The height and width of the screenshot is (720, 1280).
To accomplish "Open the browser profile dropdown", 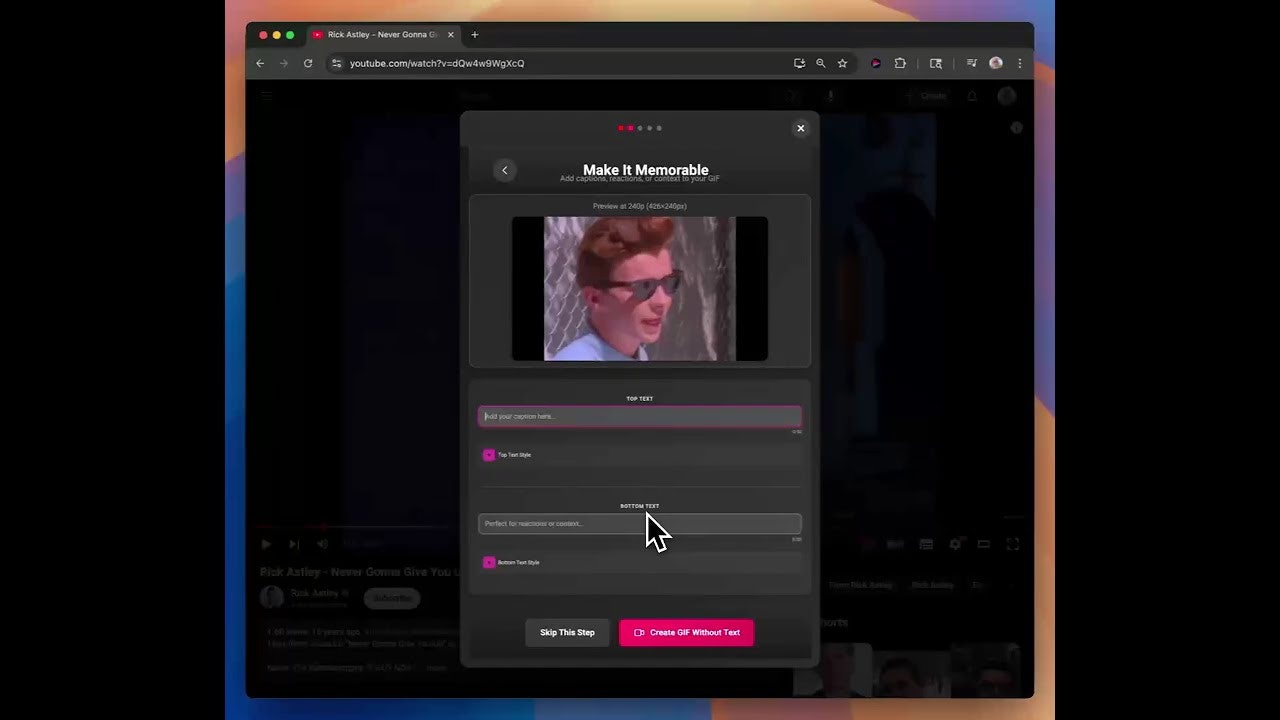I will 996,63.
